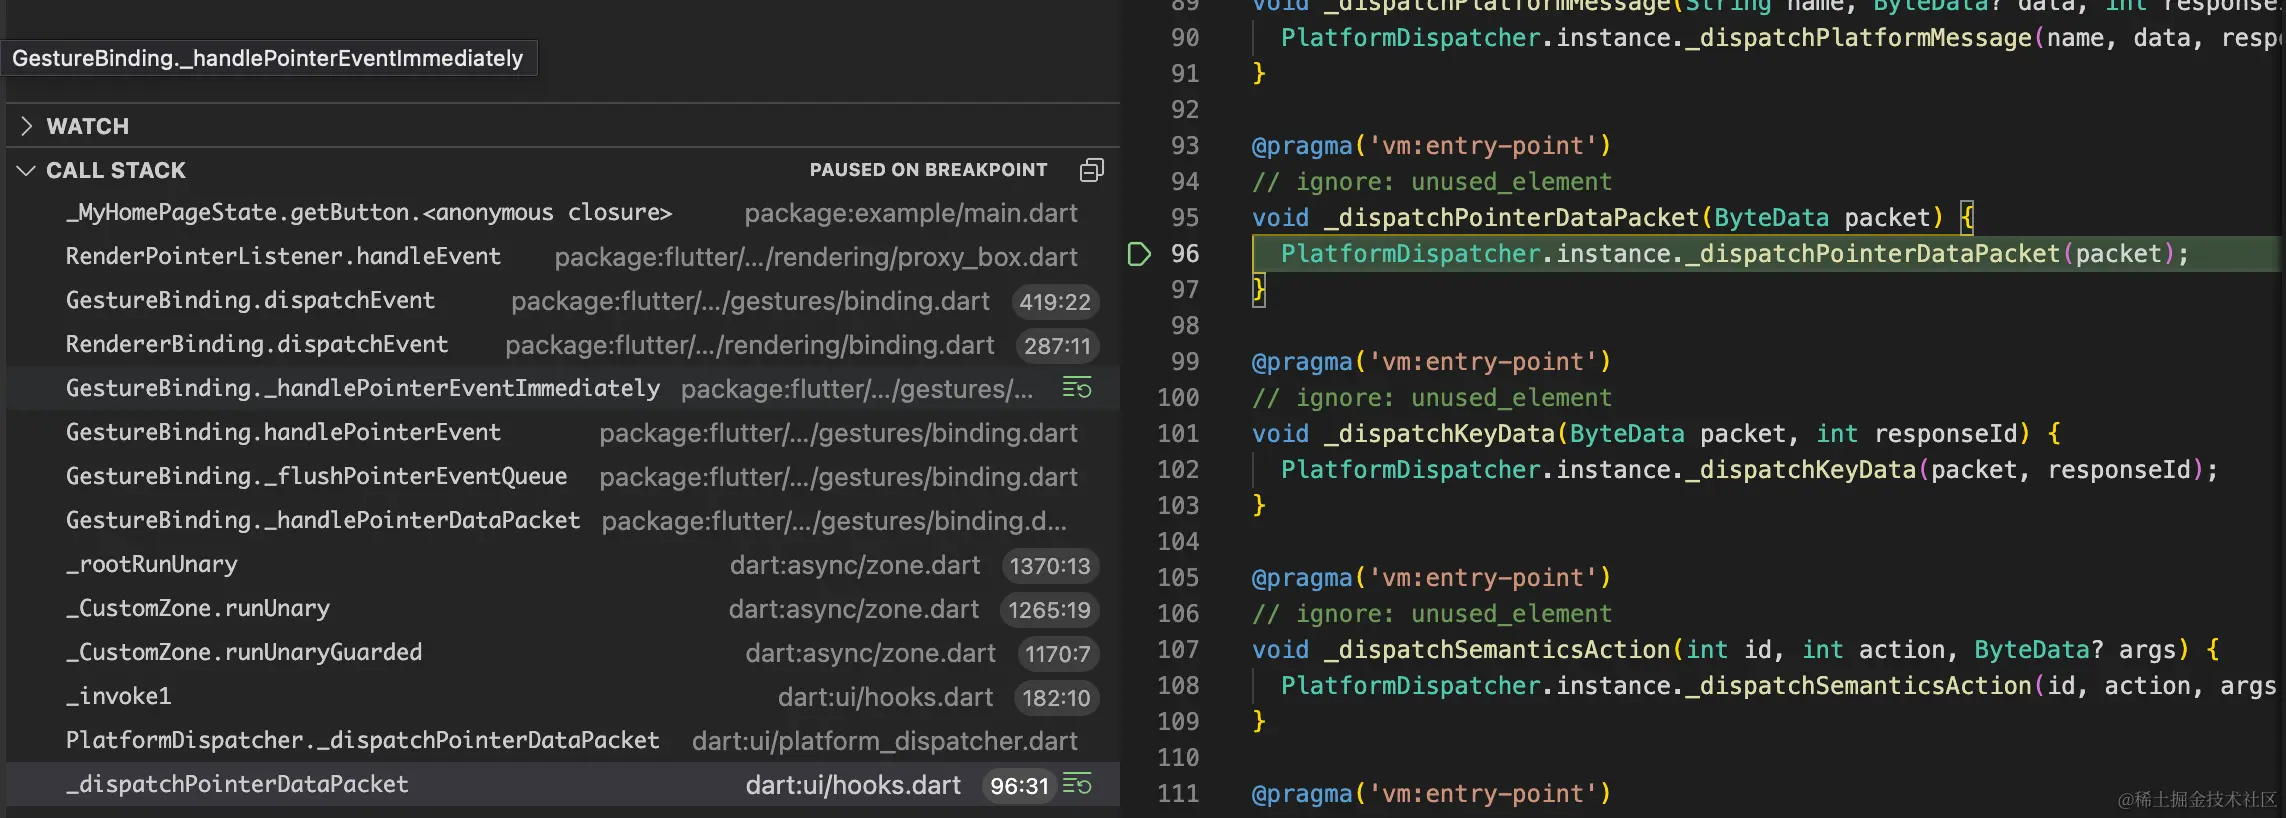Click the 182:10 line badge

coord(1056,698)
